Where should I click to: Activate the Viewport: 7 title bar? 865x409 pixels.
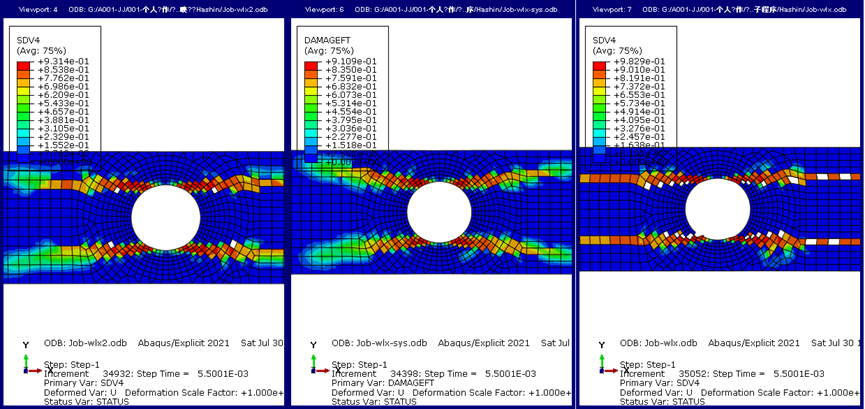click(720, 9)
